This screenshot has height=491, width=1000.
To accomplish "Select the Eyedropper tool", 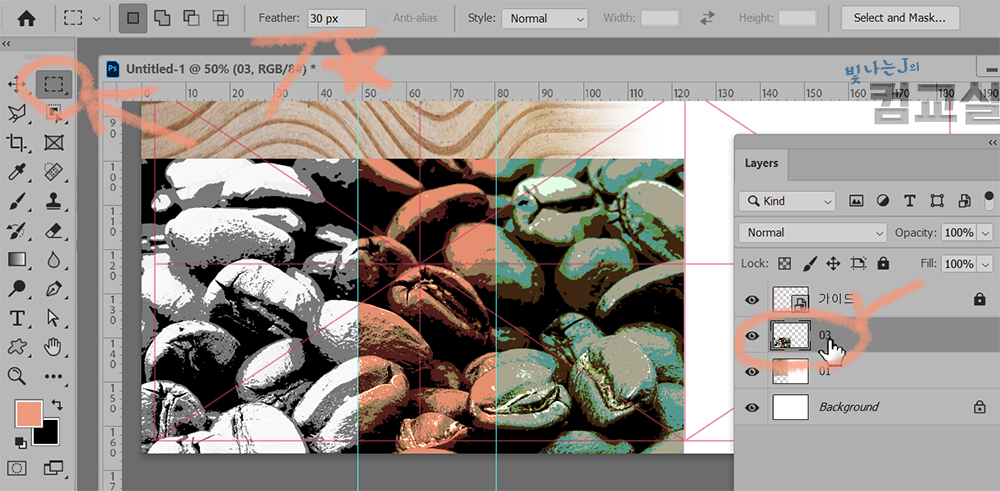I will coord(16,172).
